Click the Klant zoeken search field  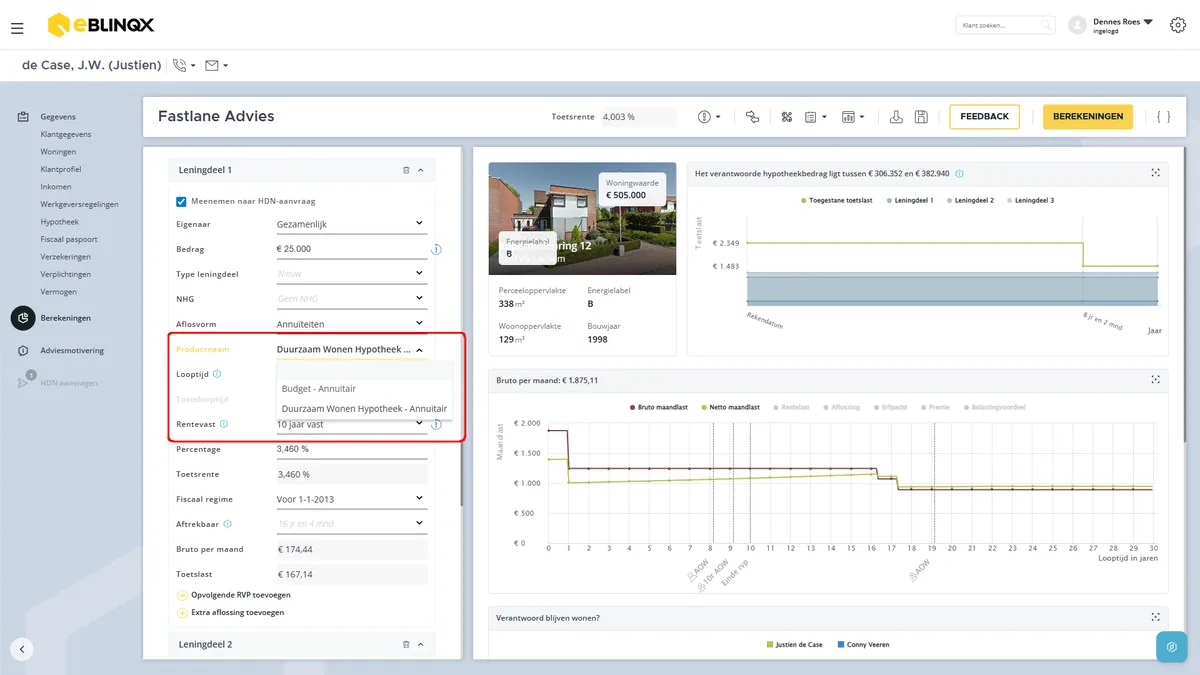pos(1004,25)
